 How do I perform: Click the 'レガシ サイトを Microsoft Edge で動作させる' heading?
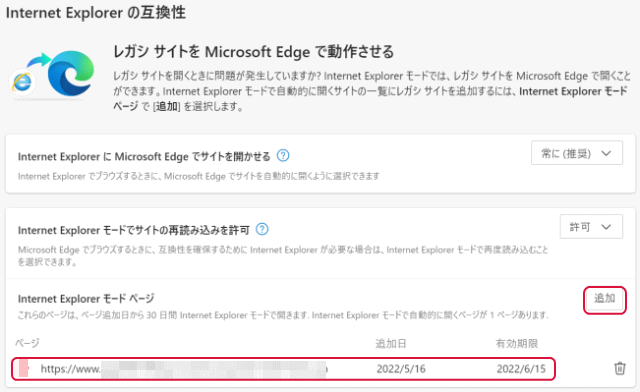(253, 52)
